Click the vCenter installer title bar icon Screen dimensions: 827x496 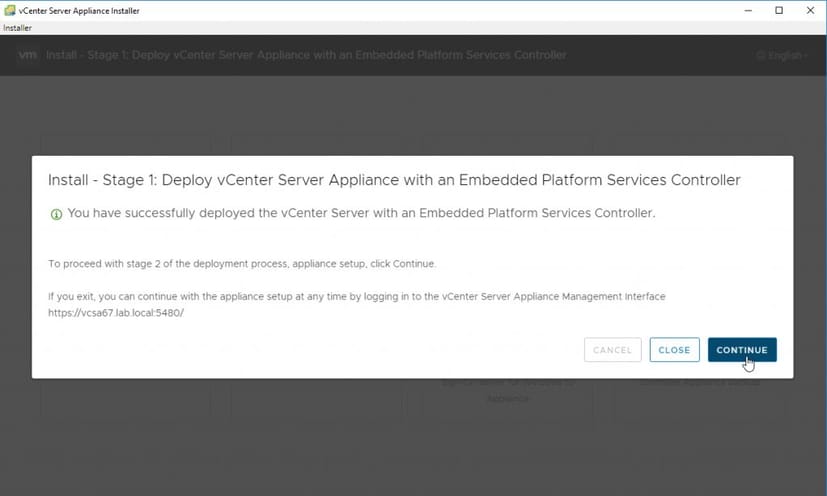[10, 10]
